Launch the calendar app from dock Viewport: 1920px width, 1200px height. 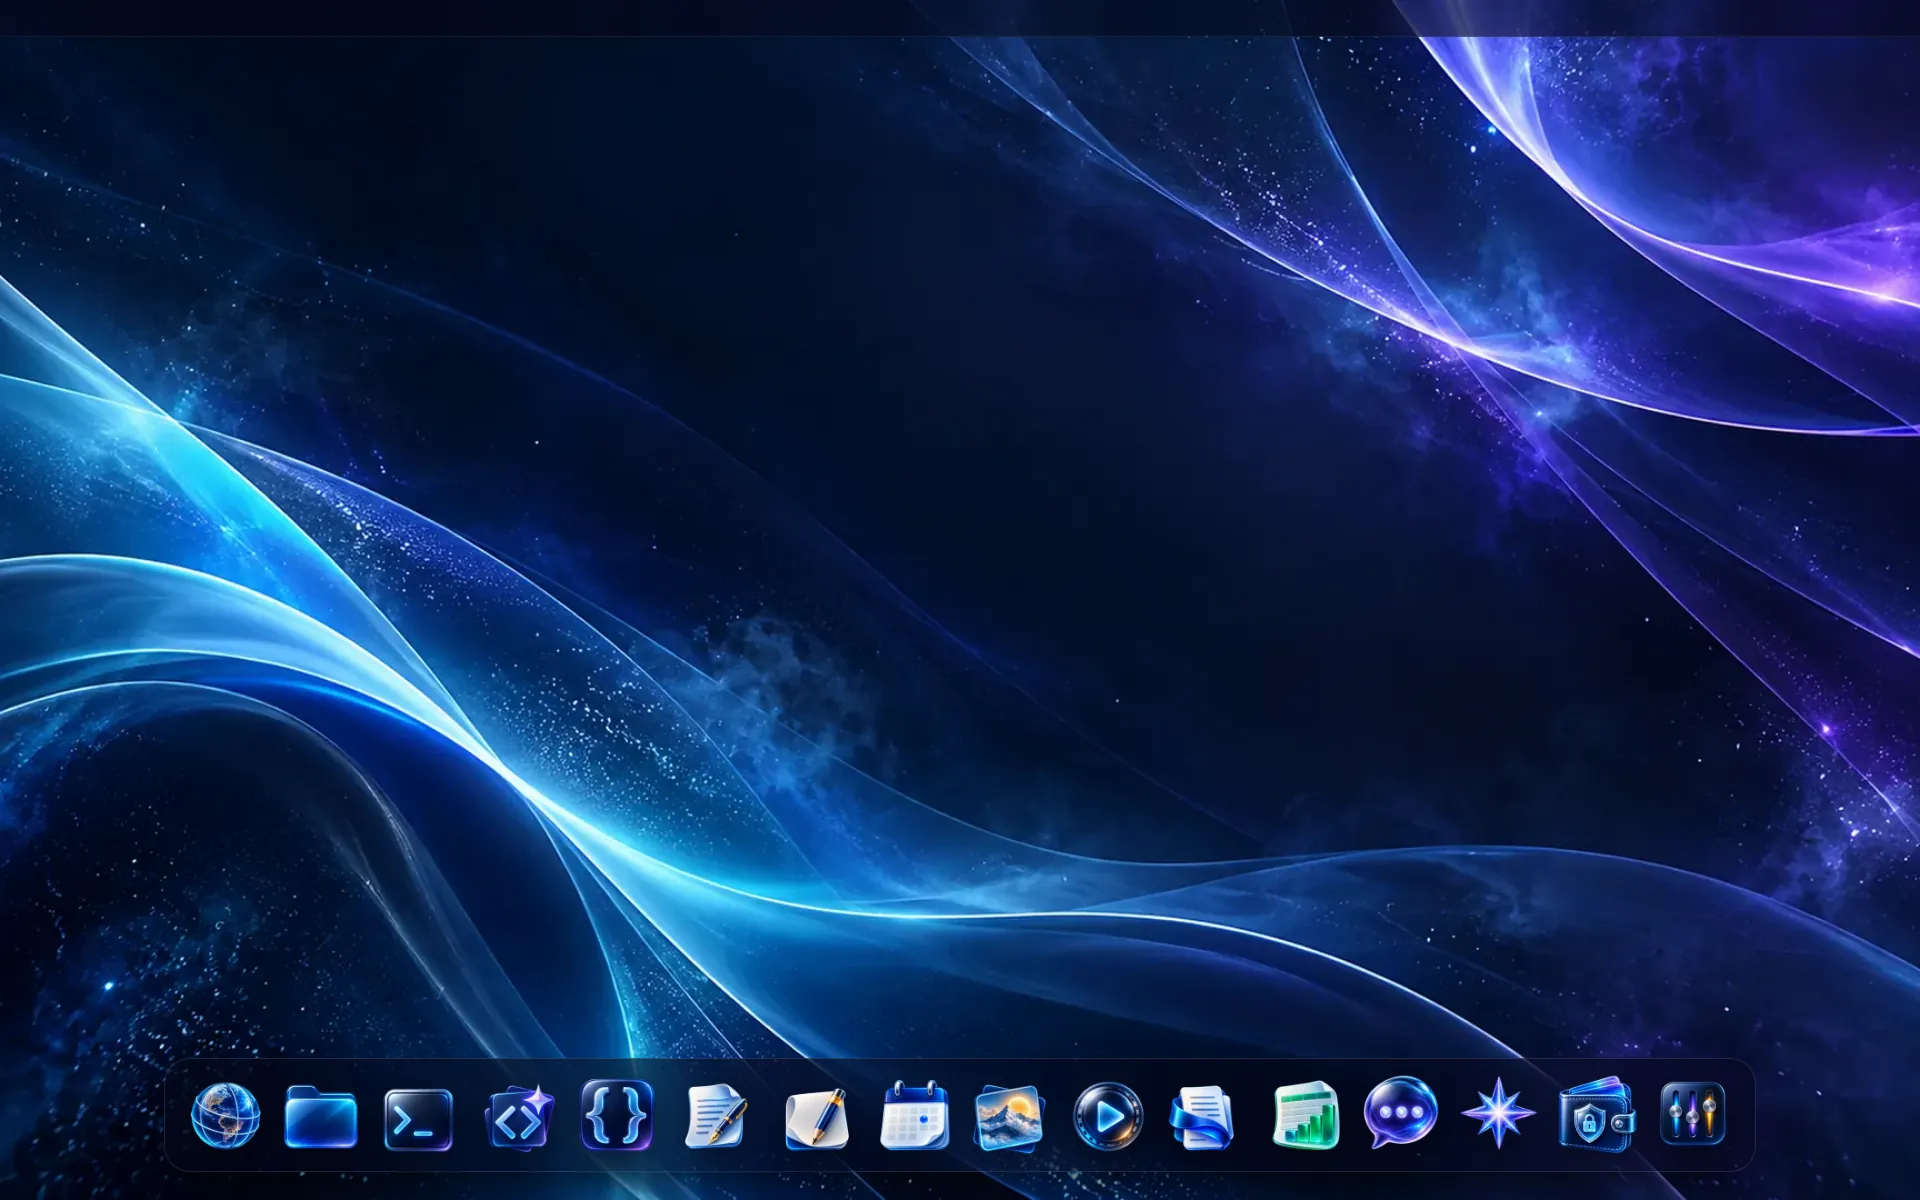pyautogui.click(x=914, y=1115)
